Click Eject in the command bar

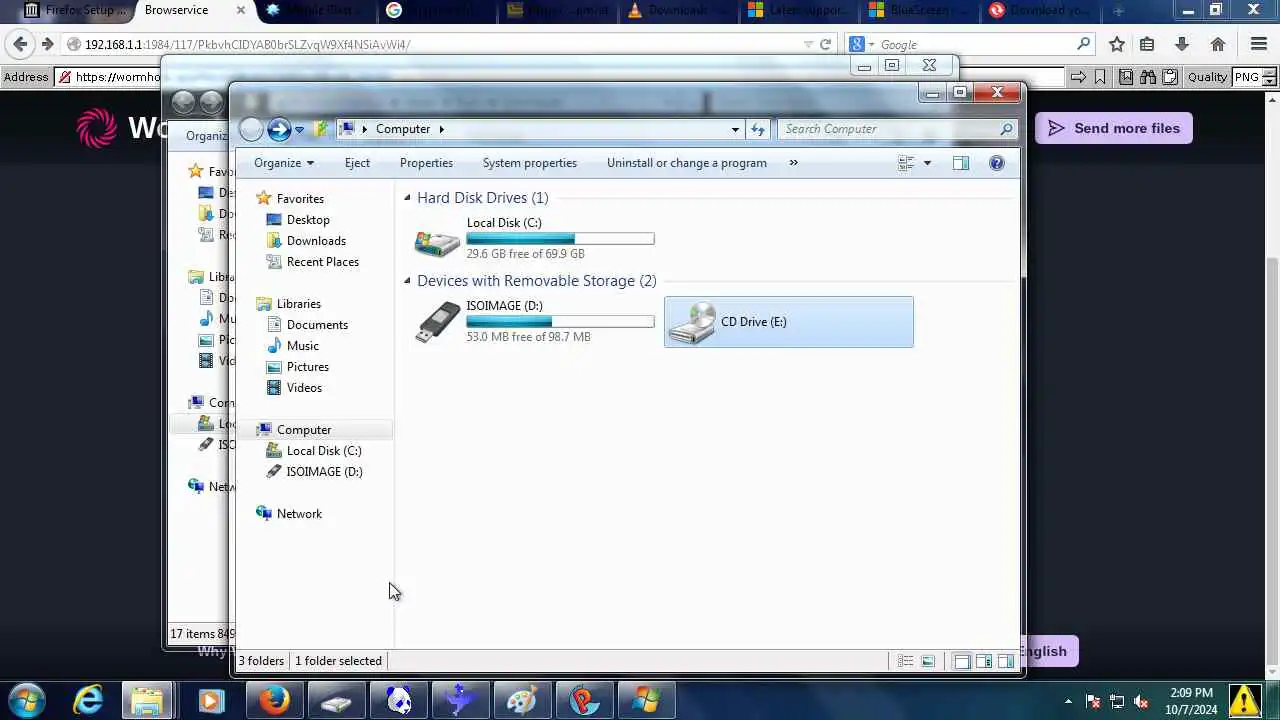[357, 163]
